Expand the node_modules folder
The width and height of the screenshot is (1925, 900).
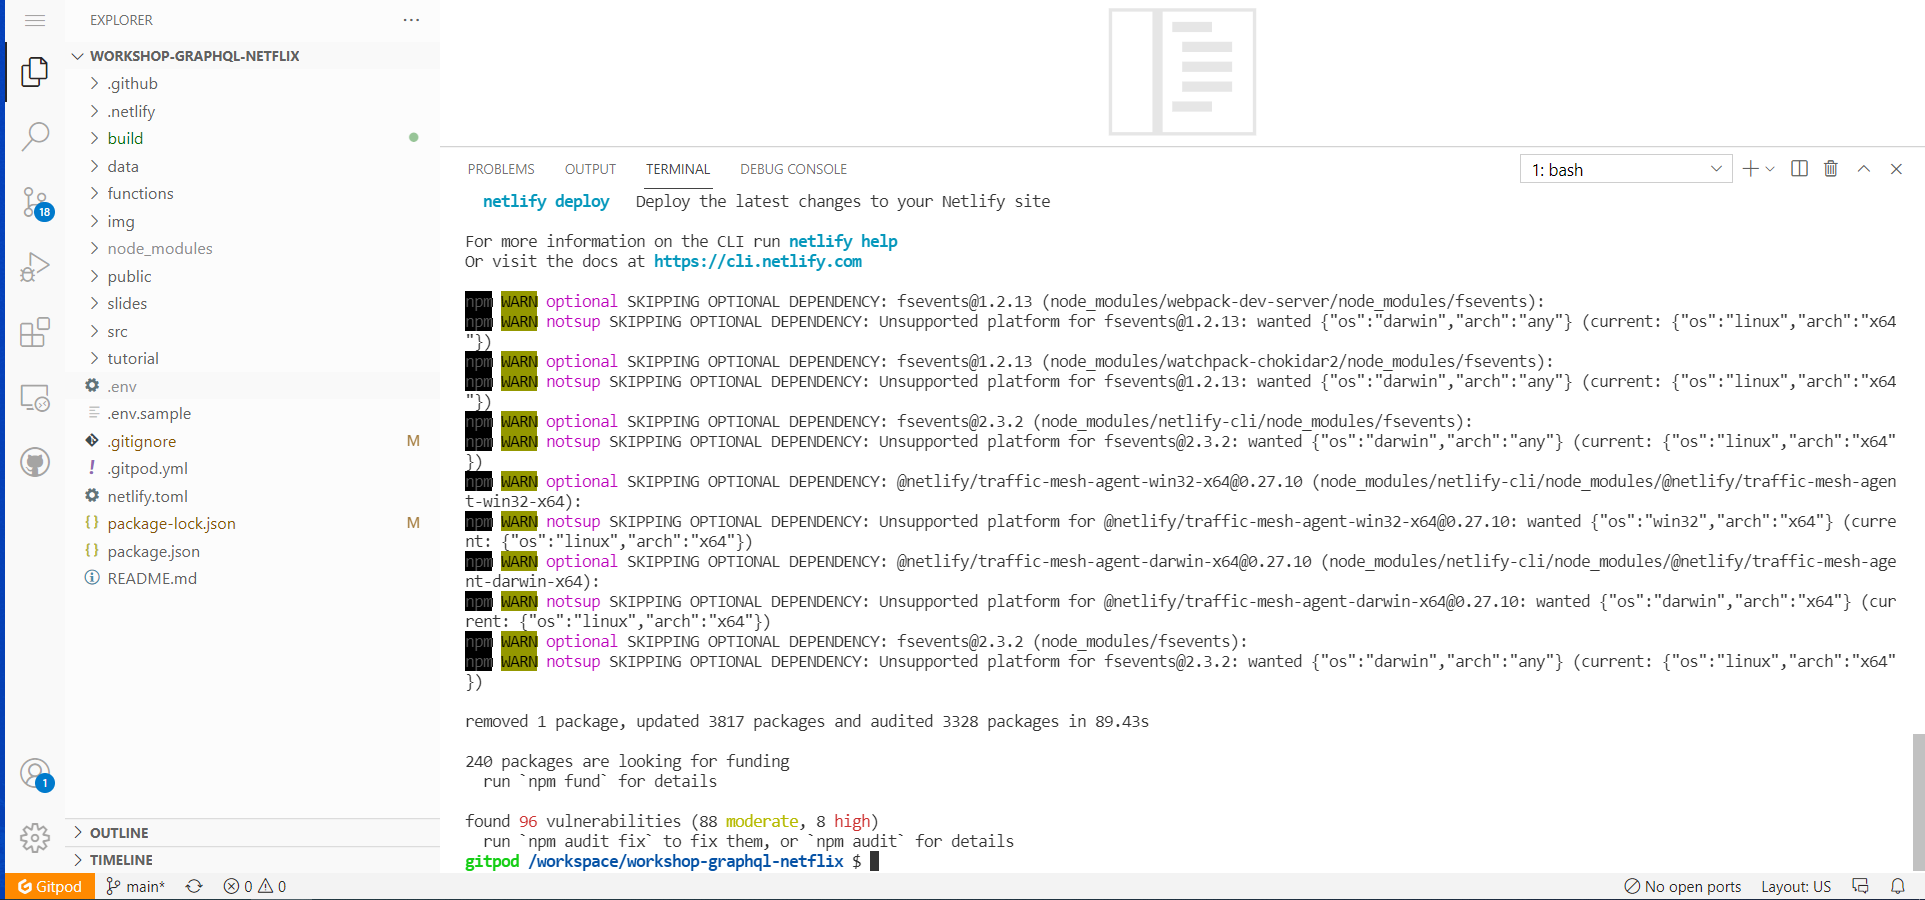pos(159,248)
